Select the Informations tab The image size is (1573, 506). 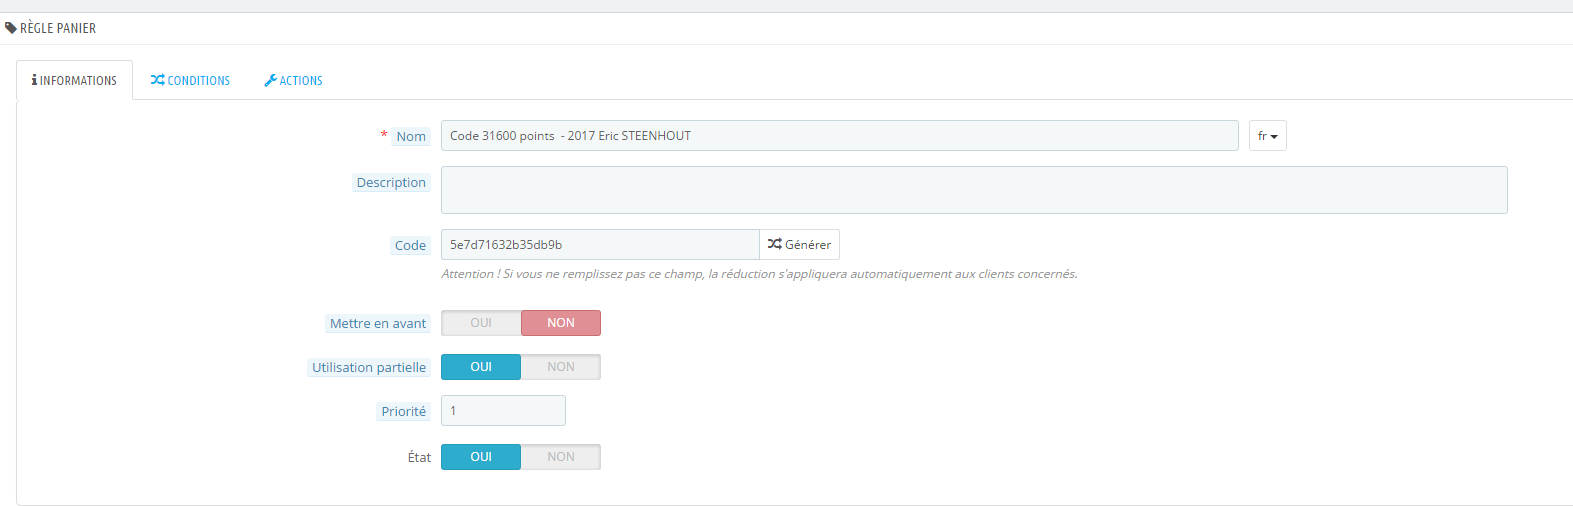point(74,80)
